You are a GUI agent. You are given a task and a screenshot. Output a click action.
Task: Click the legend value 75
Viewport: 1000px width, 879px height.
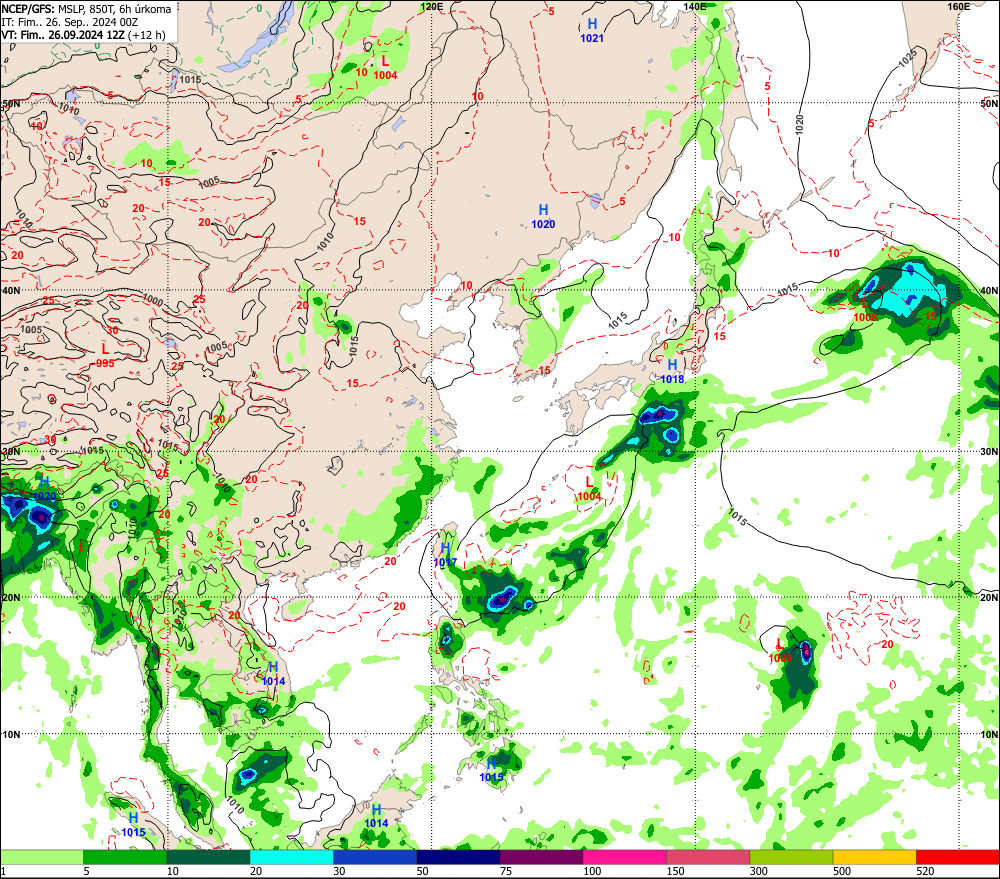click(x=506, y=871)
